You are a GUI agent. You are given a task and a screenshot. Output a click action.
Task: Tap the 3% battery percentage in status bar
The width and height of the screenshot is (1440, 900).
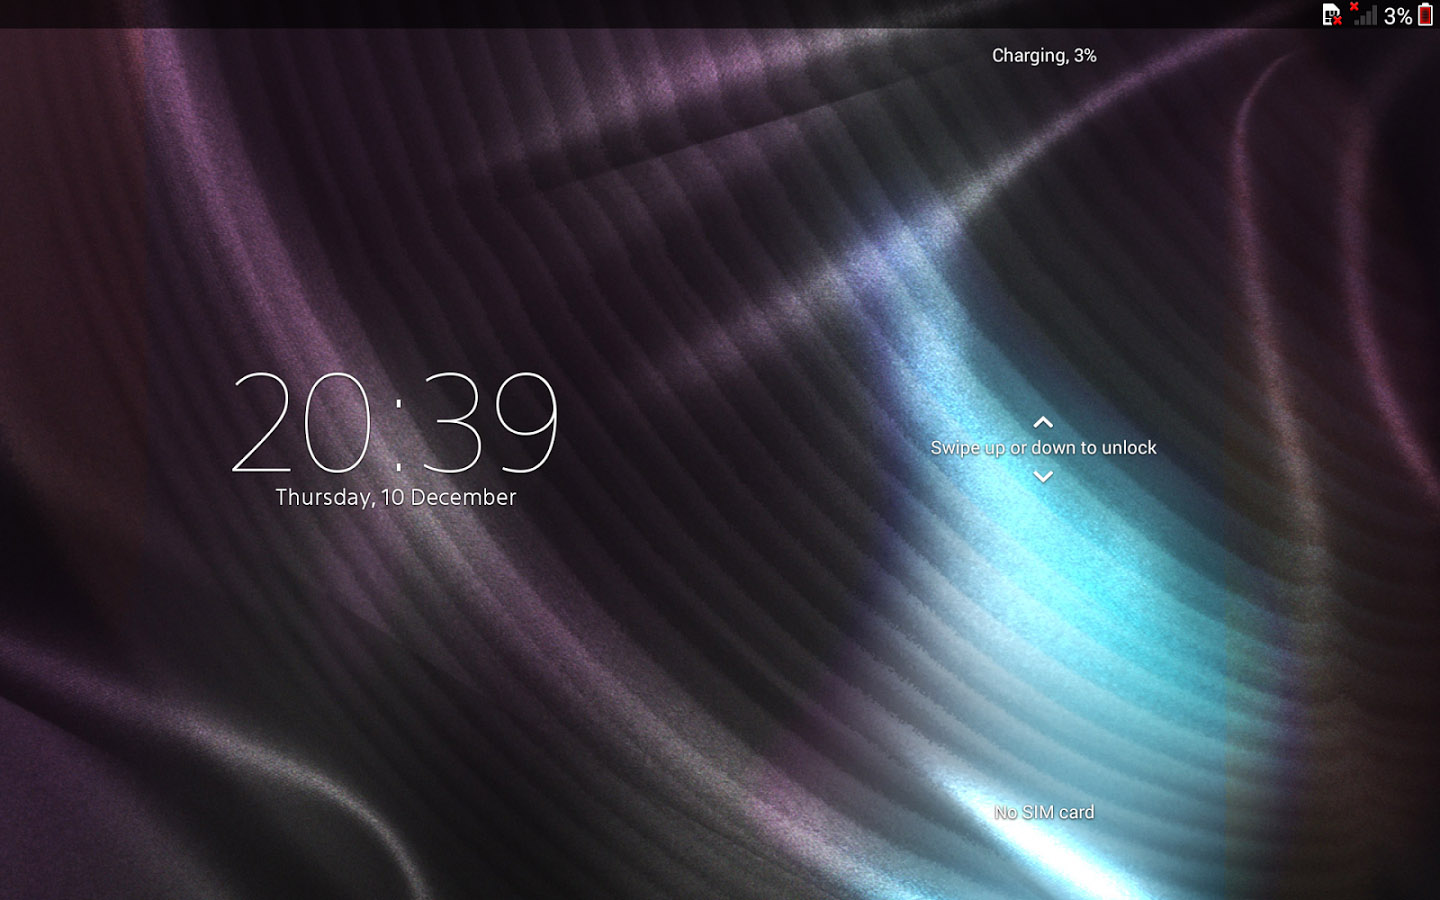pyautogui.click(x=1397, y=16)
